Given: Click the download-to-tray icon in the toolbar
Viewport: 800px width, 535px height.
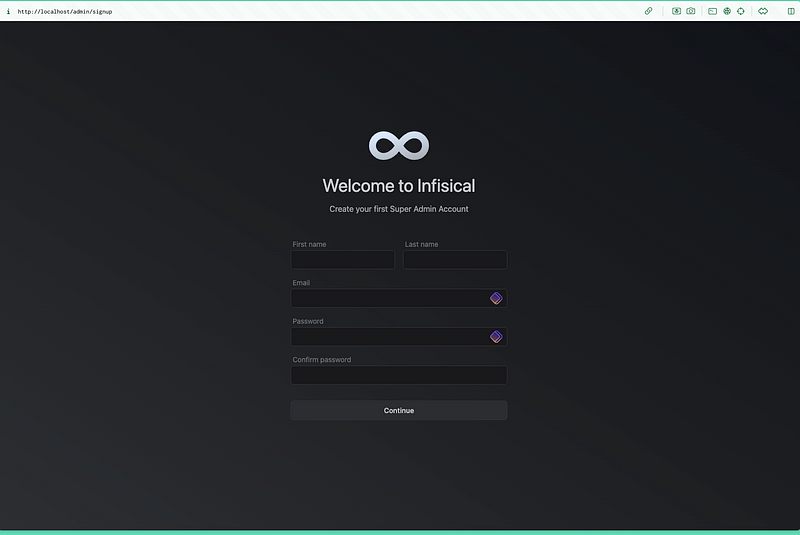Looking at the screenshot, I should click(676, 11).
